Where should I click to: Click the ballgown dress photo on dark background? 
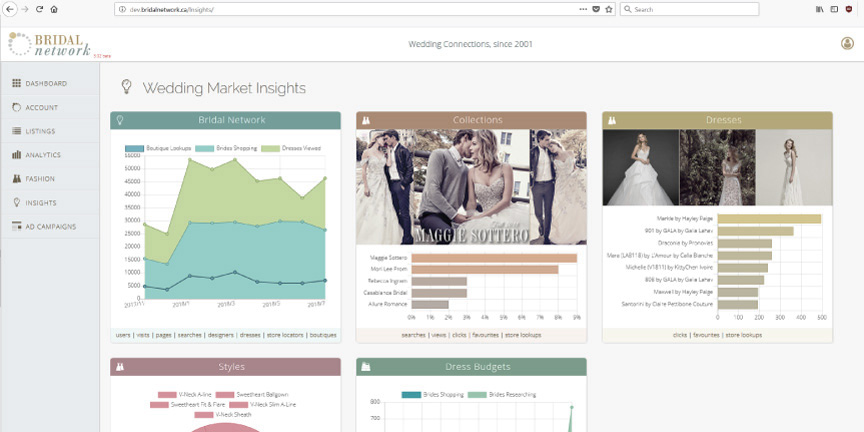coord(641,168)
